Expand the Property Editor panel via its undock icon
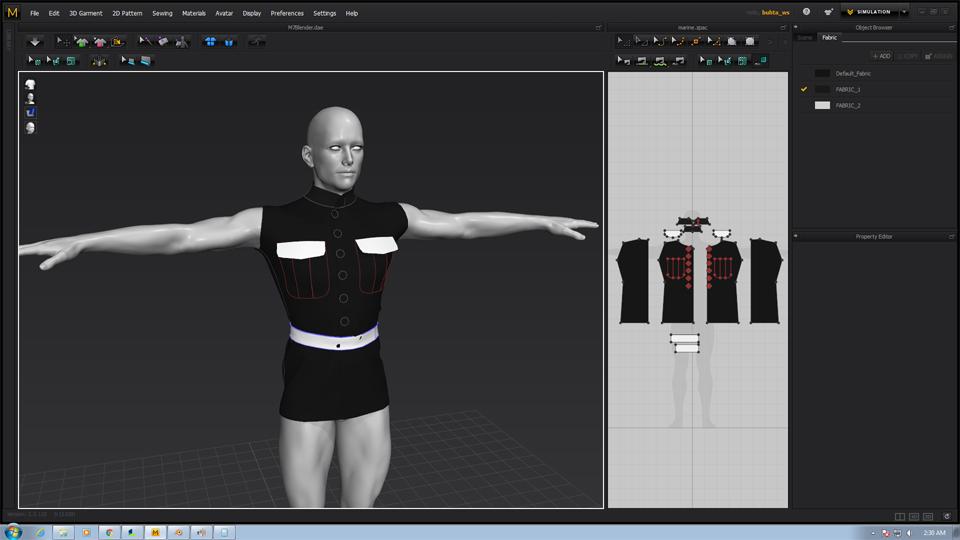 [952, 236]
